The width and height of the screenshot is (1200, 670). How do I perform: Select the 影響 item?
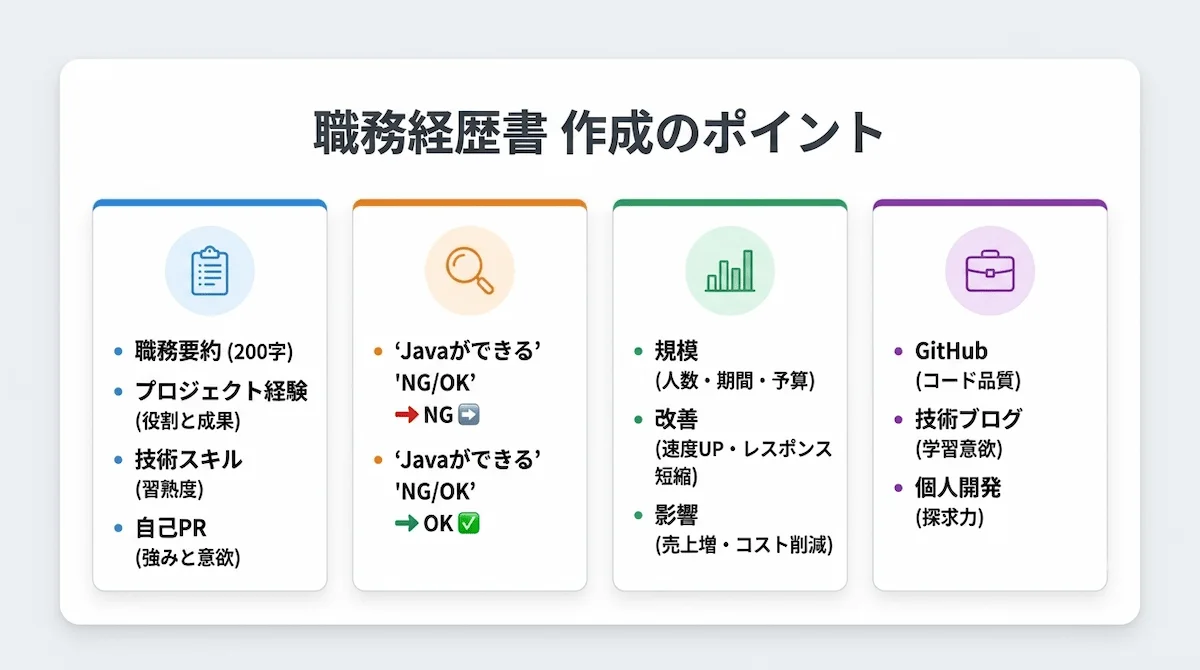(677, 515)
